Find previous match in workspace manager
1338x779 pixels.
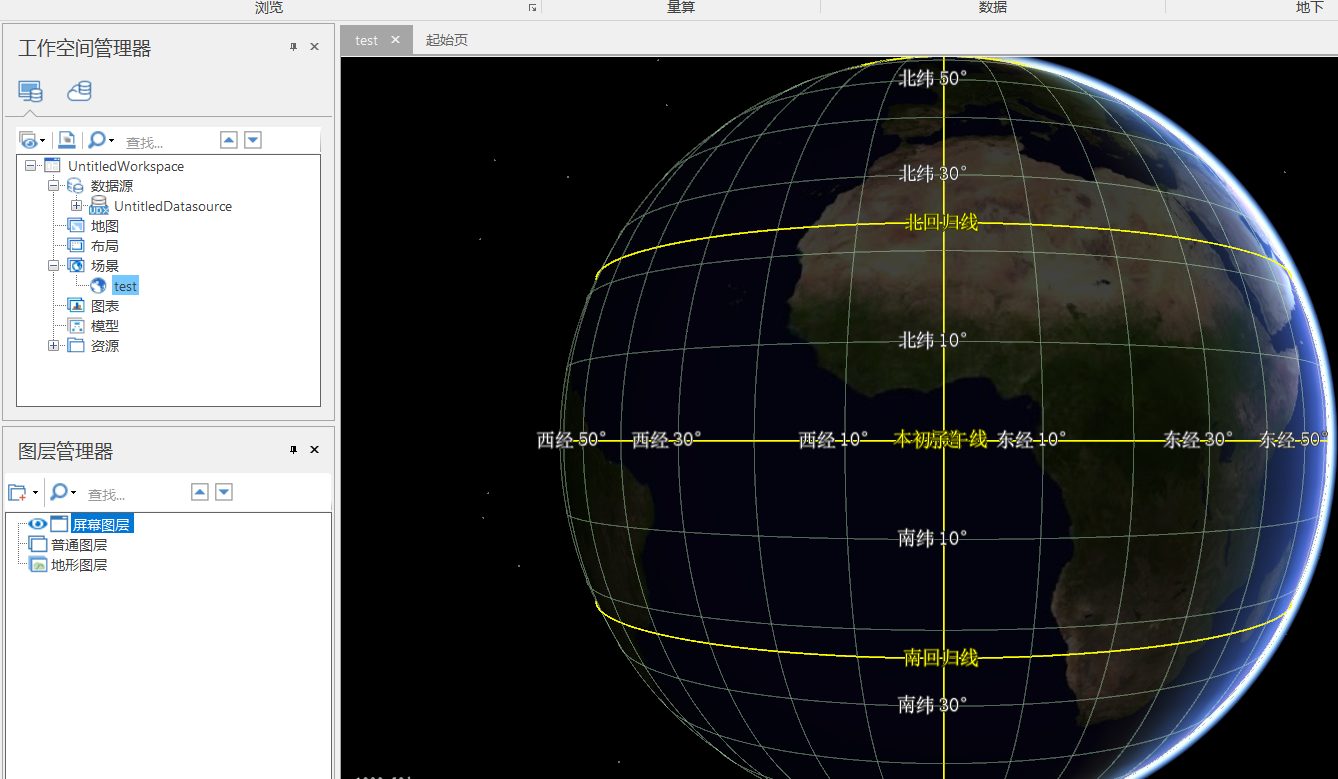tap(229, 140)
